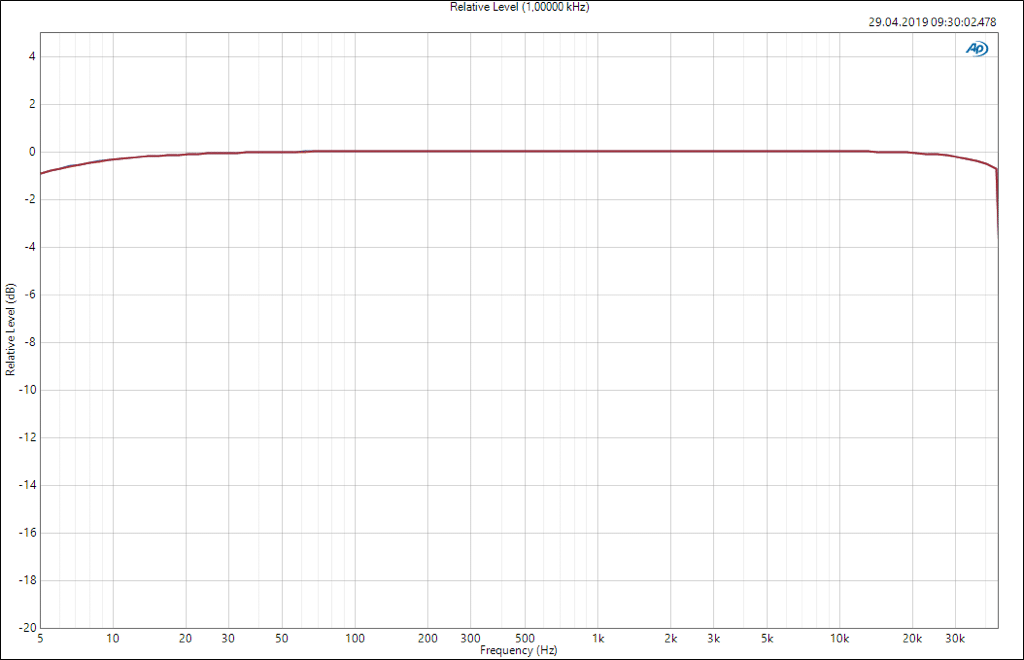Click the 30k tick on the frequency axis
The height and width of the screenshot is (660, 1024).
[955, 638]
